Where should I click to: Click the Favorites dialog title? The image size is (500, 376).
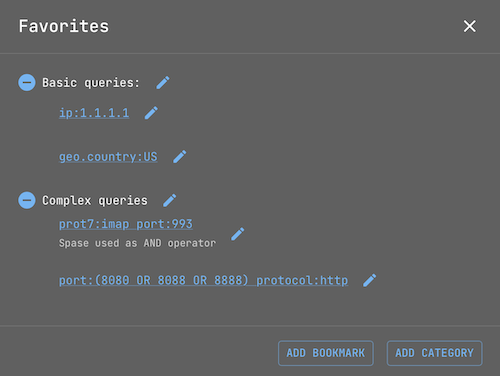tap(64, 26)
